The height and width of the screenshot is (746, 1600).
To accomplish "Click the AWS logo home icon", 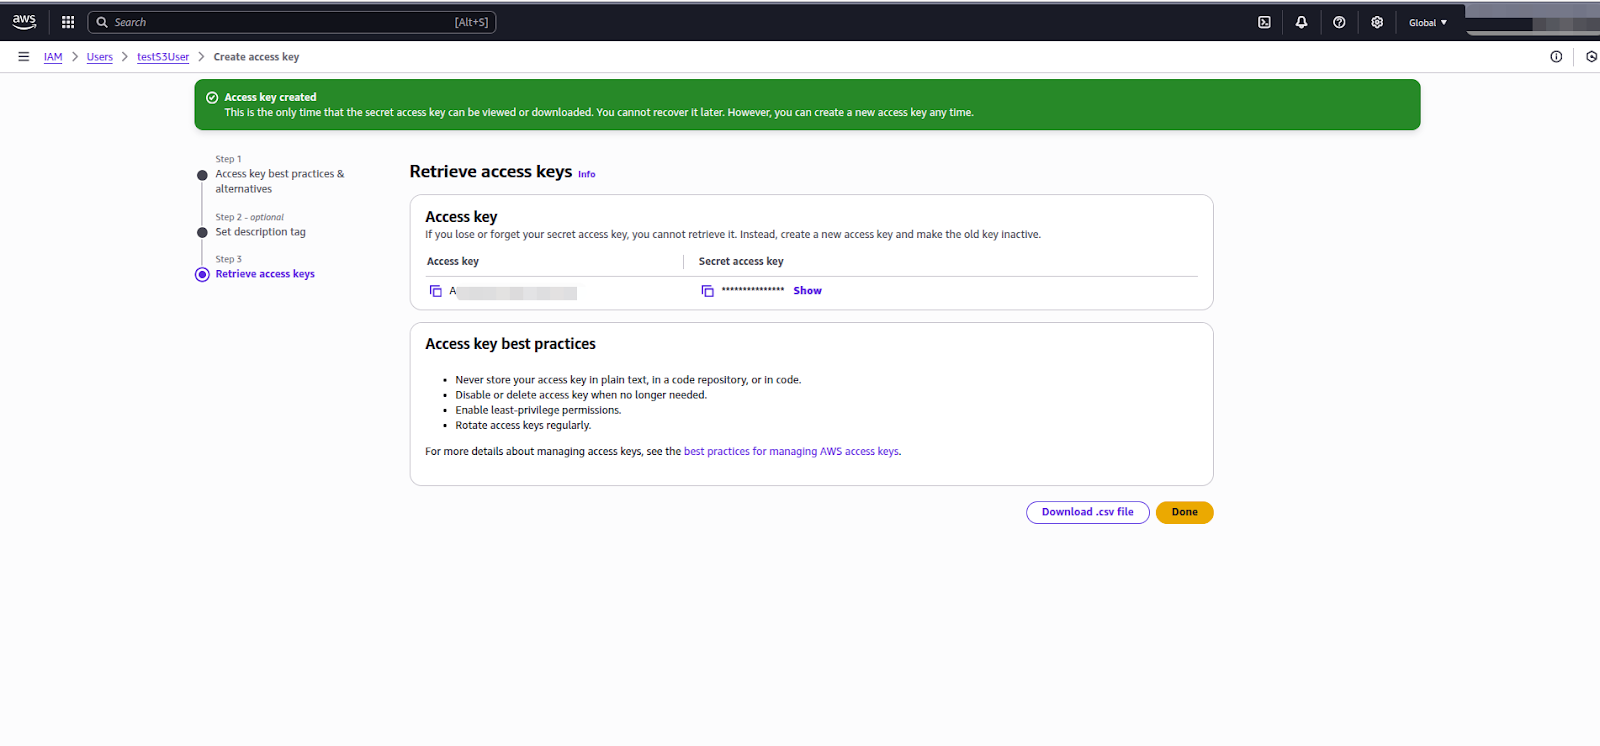I will tap(24, 22).
